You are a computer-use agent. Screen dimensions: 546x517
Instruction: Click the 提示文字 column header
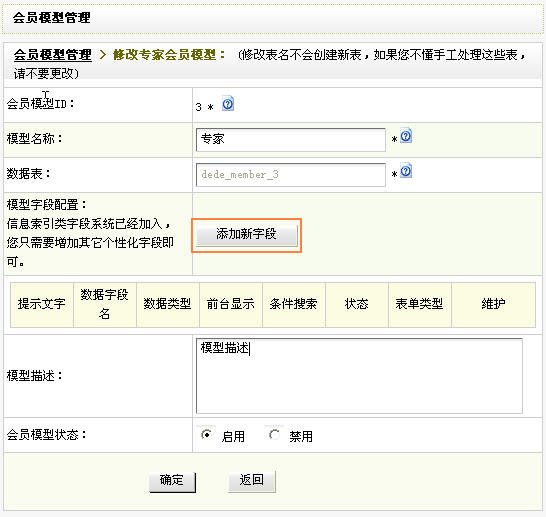[x=42, y=305]
